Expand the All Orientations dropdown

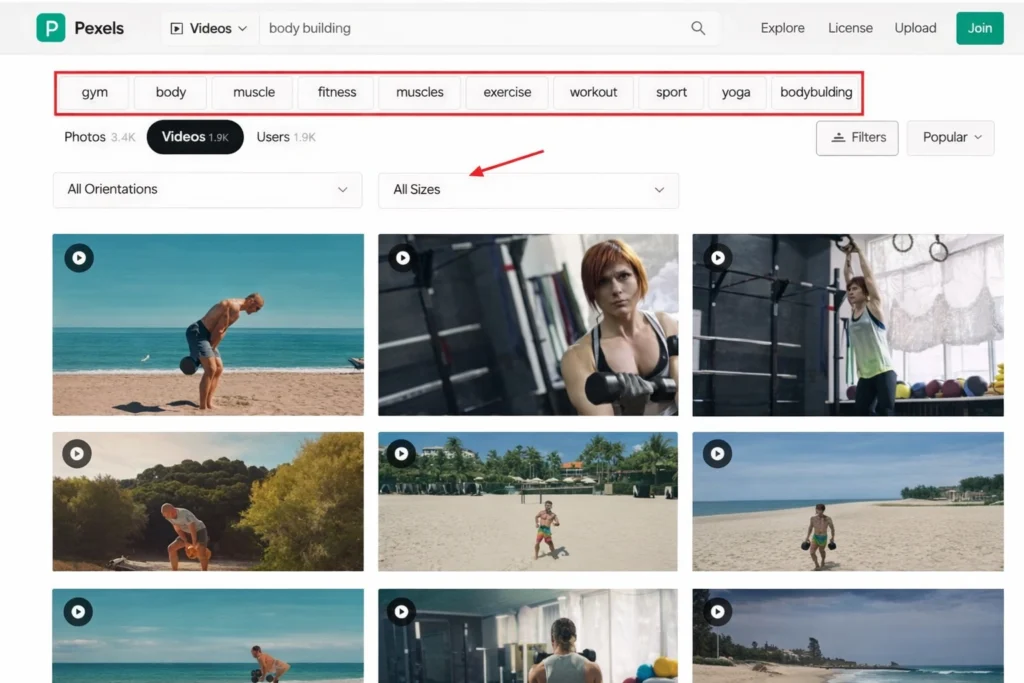207,189
